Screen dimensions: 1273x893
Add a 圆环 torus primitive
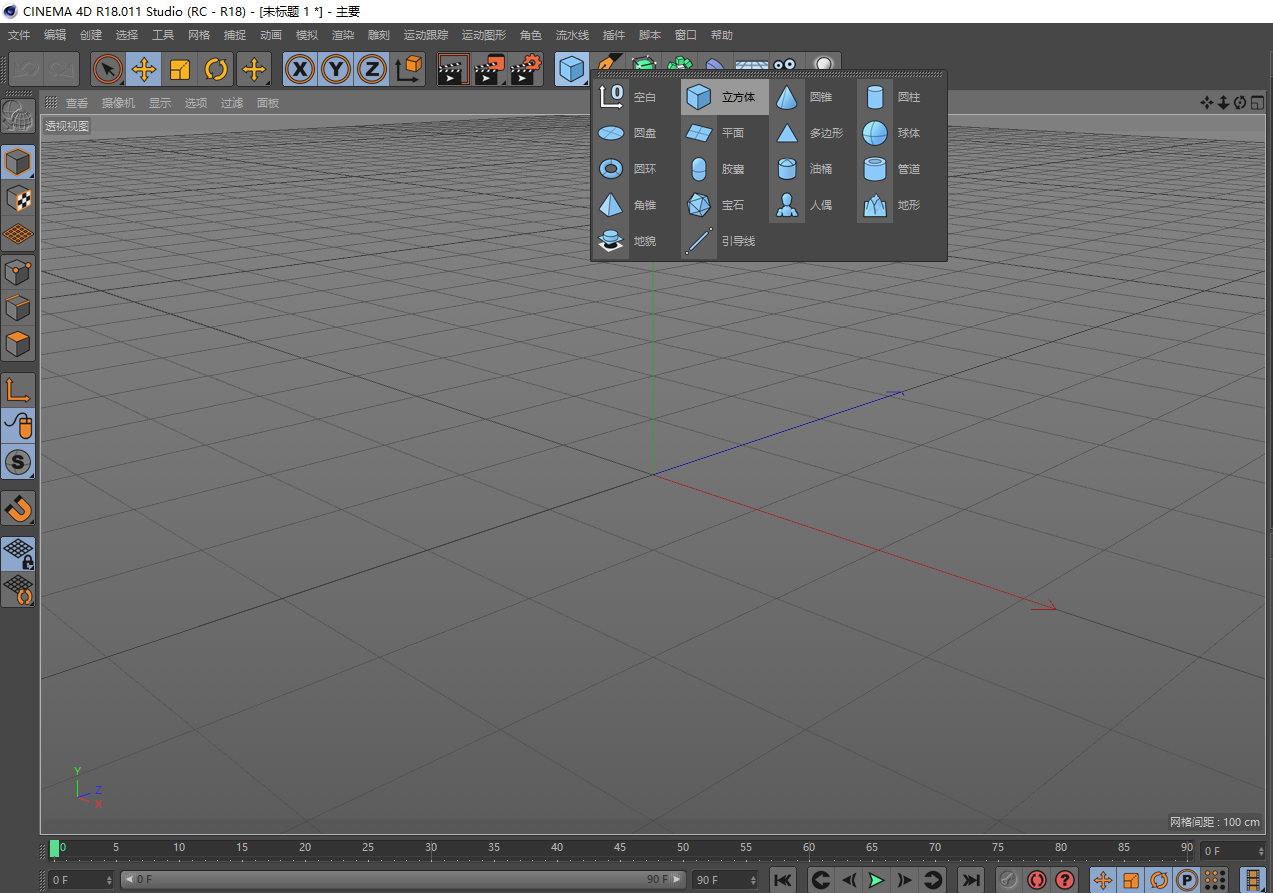(636, 169)
